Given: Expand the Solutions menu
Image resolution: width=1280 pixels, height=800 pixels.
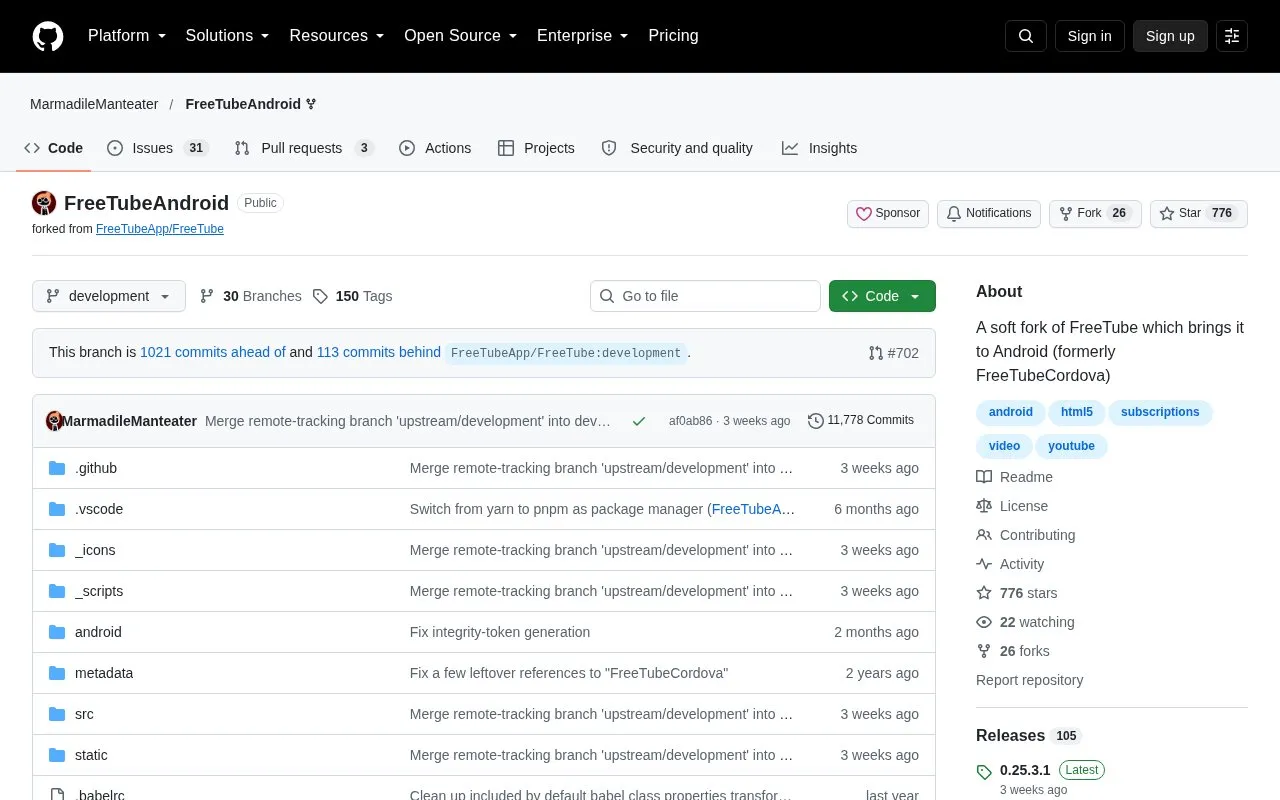Looking at the screenshot, I should 227,36.
